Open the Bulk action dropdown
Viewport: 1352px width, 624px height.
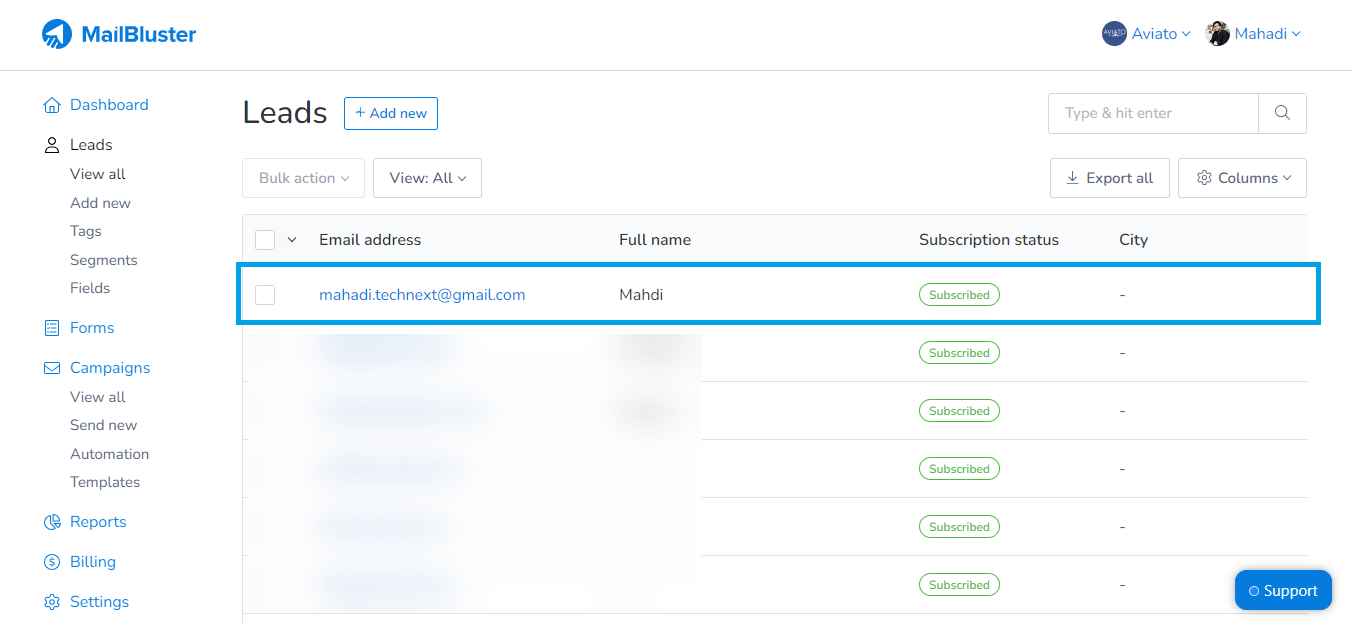pos(303,178)
